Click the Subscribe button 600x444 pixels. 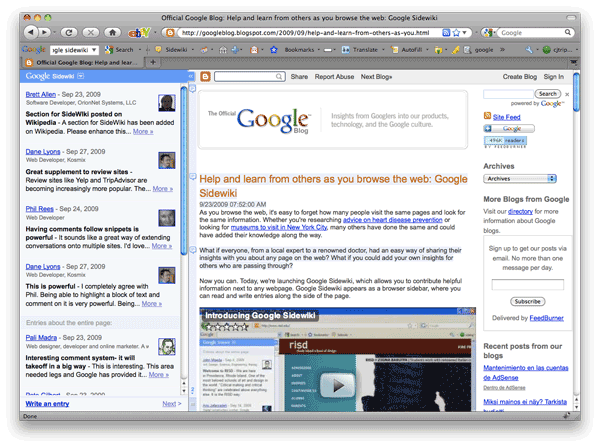[x=527, y=301]
